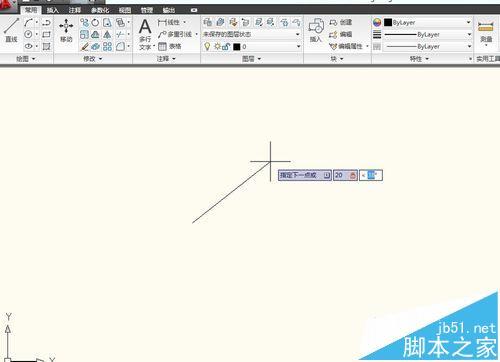The image size is (500, 362).
Task: Click the object color wheel icon
Action: [x=377, y=23]
